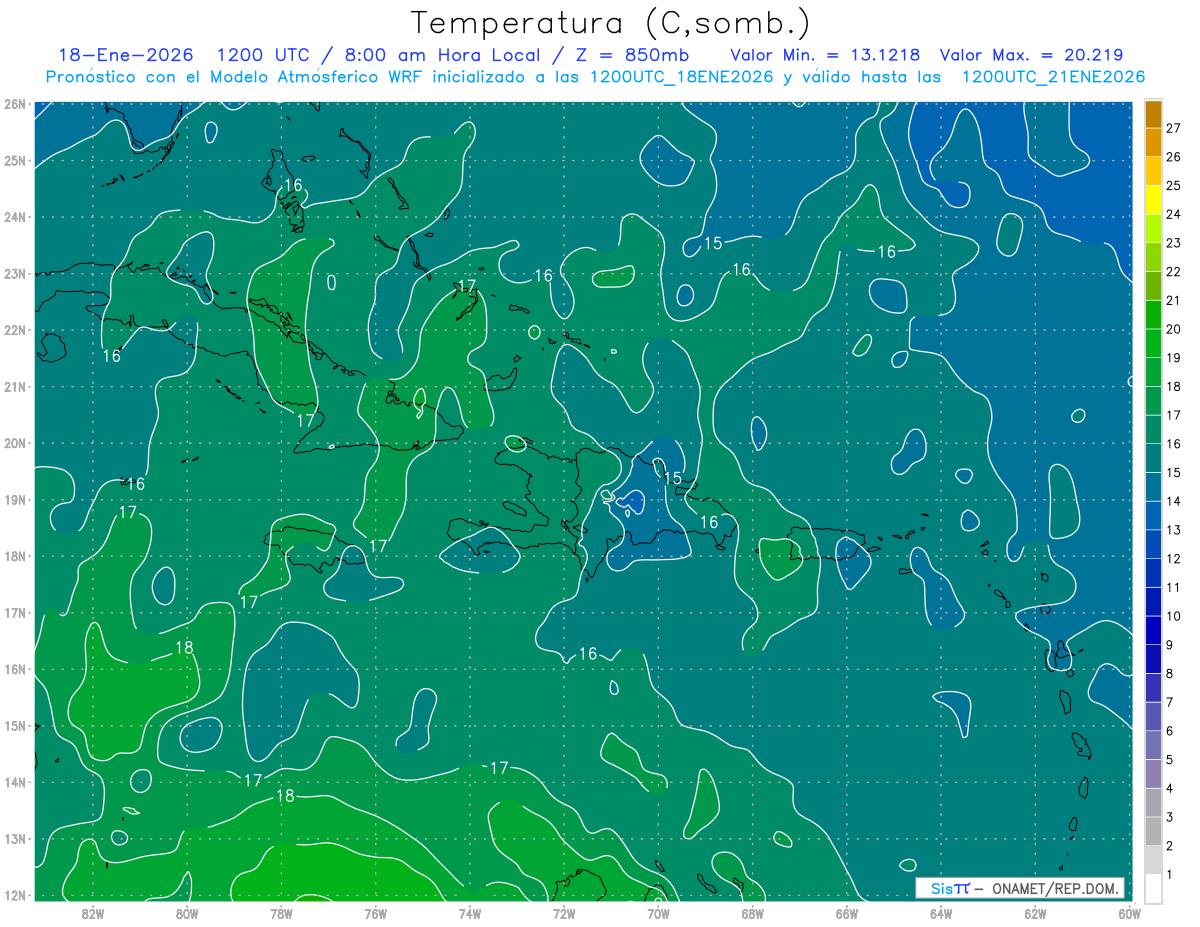
Task: Click the '82W' longitude axis label
Action: point(93,913)
